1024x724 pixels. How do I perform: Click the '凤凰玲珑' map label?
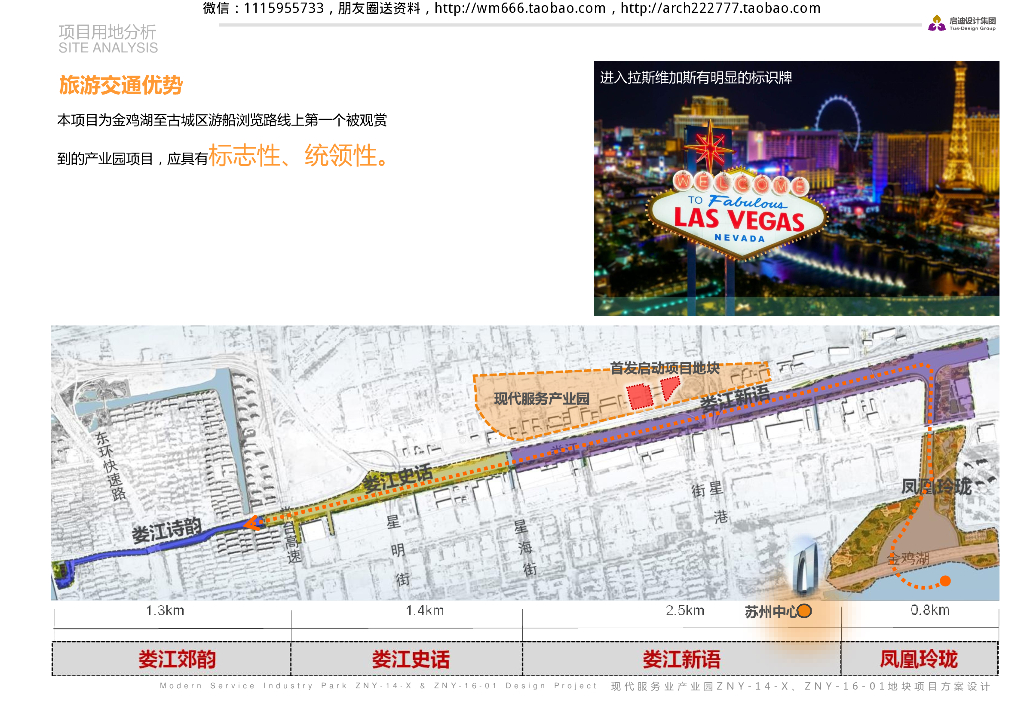pyautogui.click(x=936, y=486)
